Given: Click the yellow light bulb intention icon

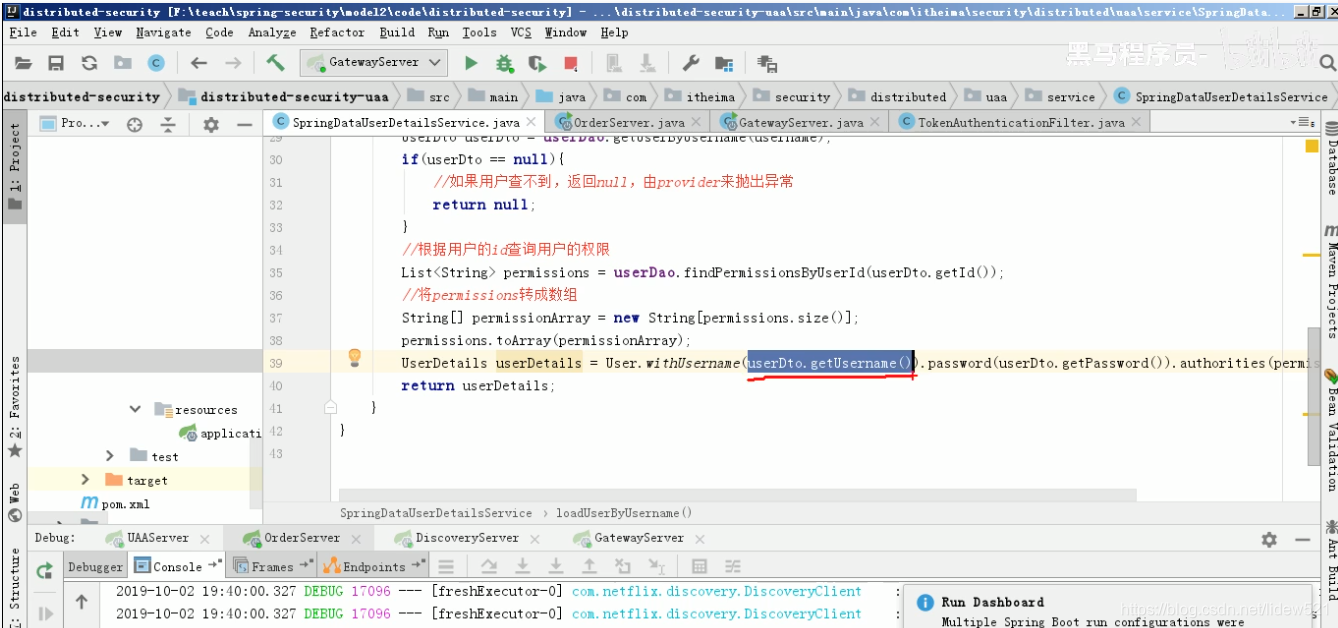Looking at the screenshot, I should pyautogui.click(x=354, y=358).
